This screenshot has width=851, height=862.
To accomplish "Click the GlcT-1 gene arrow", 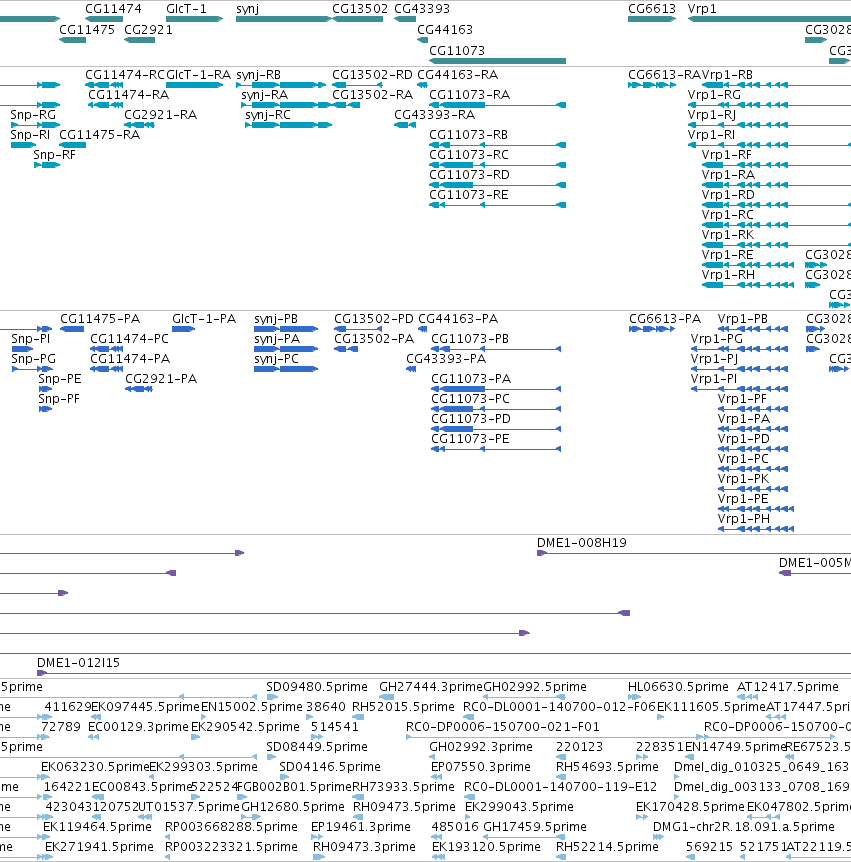I will pos(195,19).
